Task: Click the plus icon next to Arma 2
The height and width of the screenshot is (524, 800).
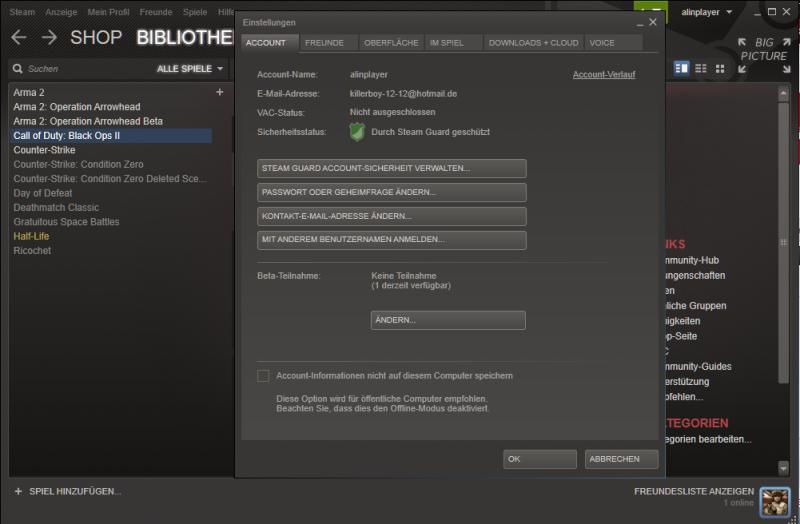Action: tap(220, 92)
